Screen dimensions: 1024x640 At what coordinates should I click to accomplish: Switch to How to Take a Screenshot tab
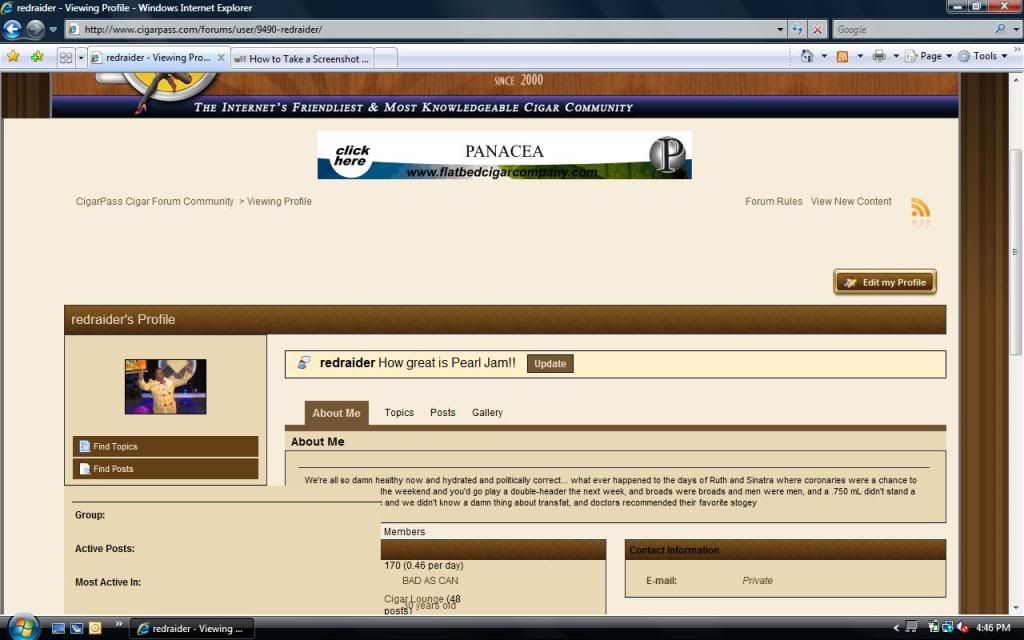coord(302,58)
